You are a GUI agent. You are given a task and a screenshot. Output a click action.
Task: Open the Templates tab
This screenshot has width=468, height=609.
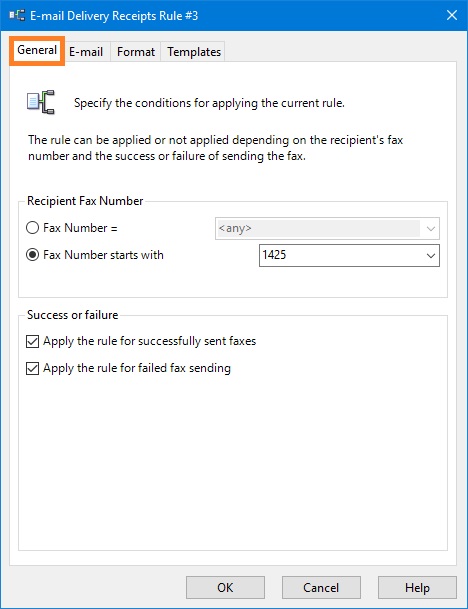(x=193, y=52)
